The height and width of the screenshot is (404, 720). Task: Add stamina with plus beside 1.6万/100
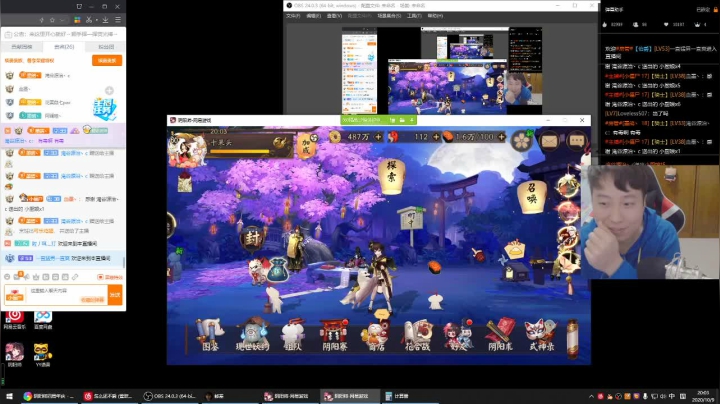click(x=501, y=137)
